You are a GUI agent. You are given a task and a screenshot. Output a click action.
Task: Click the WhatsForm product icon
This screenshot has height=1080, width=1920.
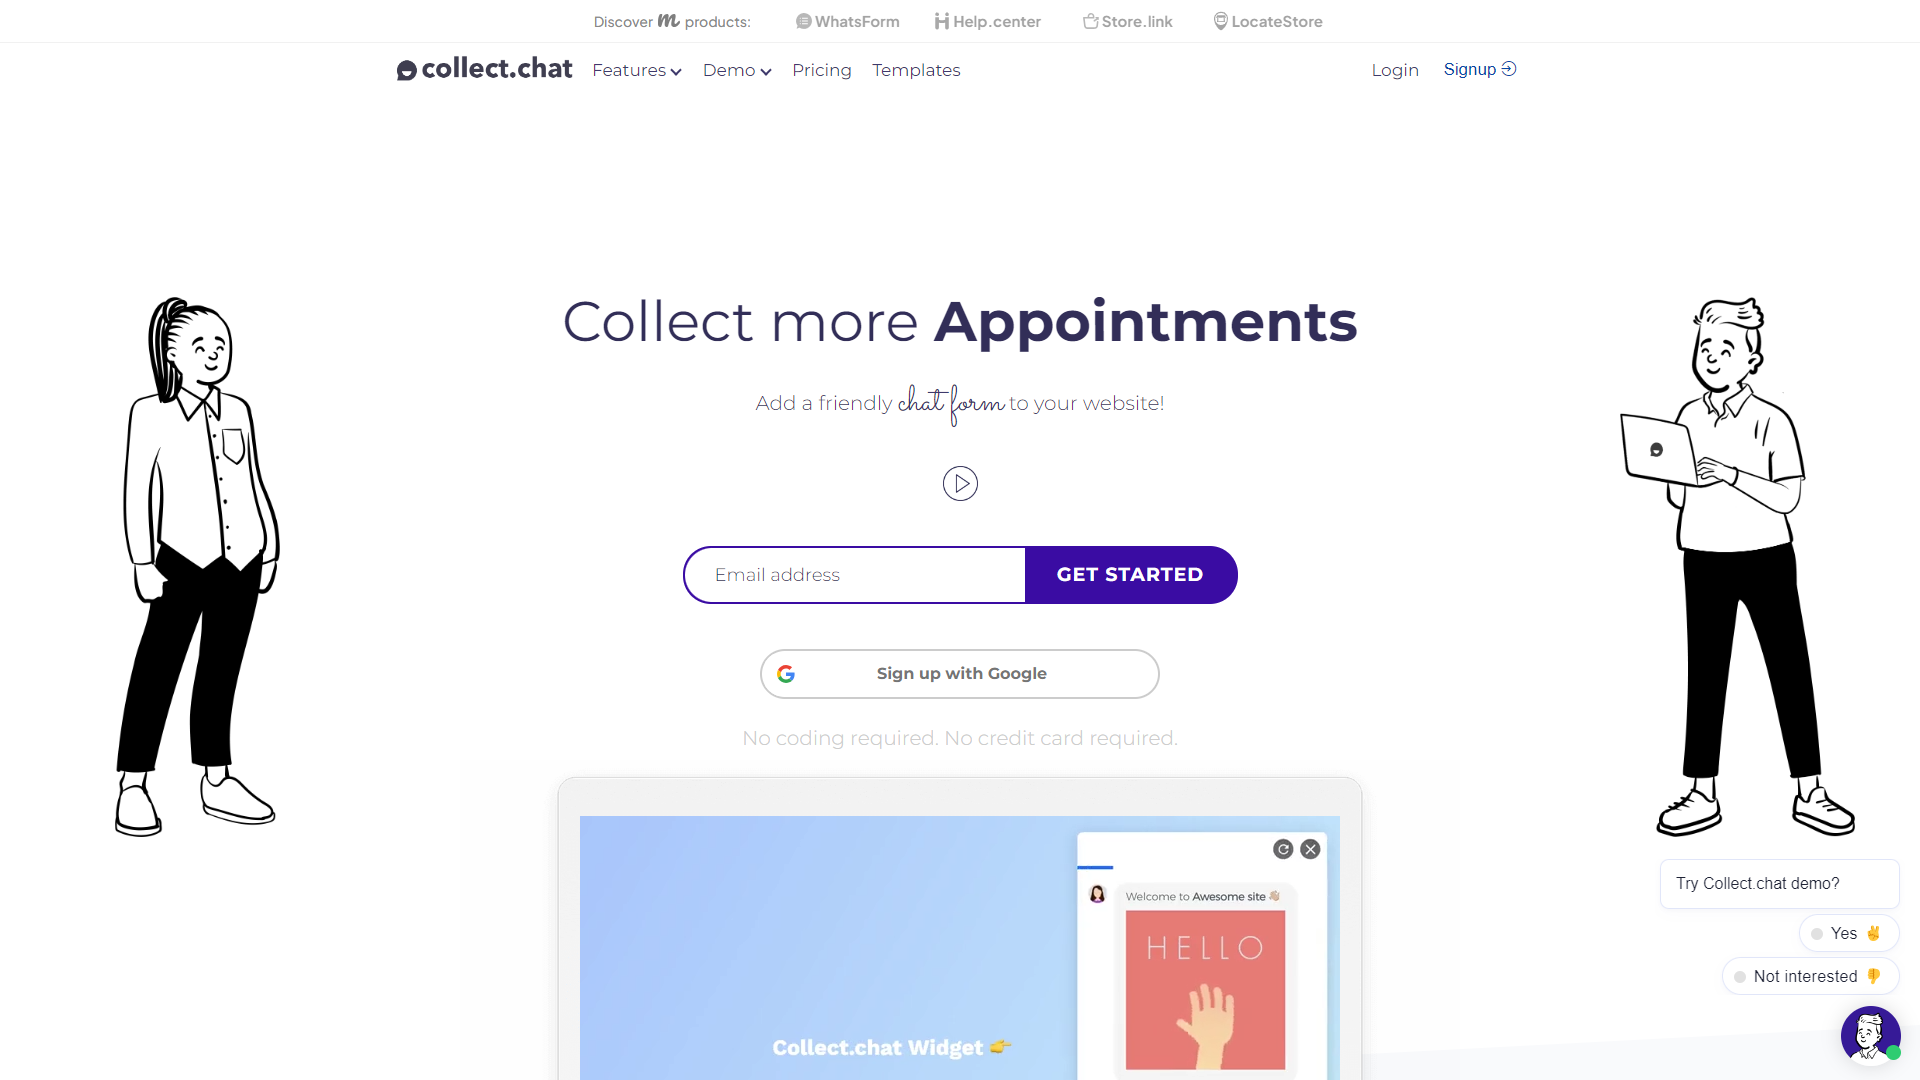[803, 21]
